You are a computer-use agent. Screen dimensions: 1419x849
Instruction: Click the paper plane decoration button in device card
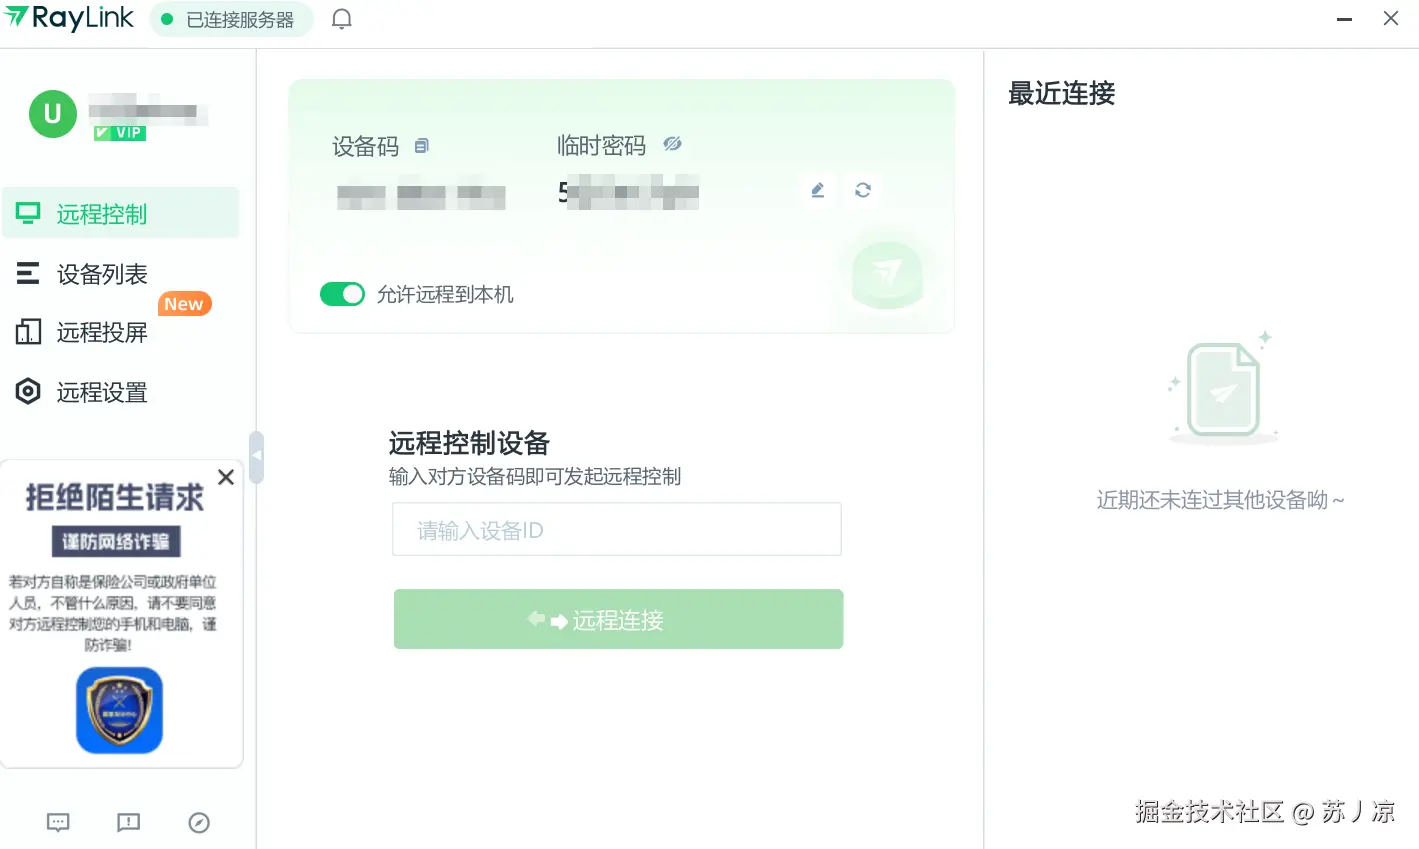[886, 273]
